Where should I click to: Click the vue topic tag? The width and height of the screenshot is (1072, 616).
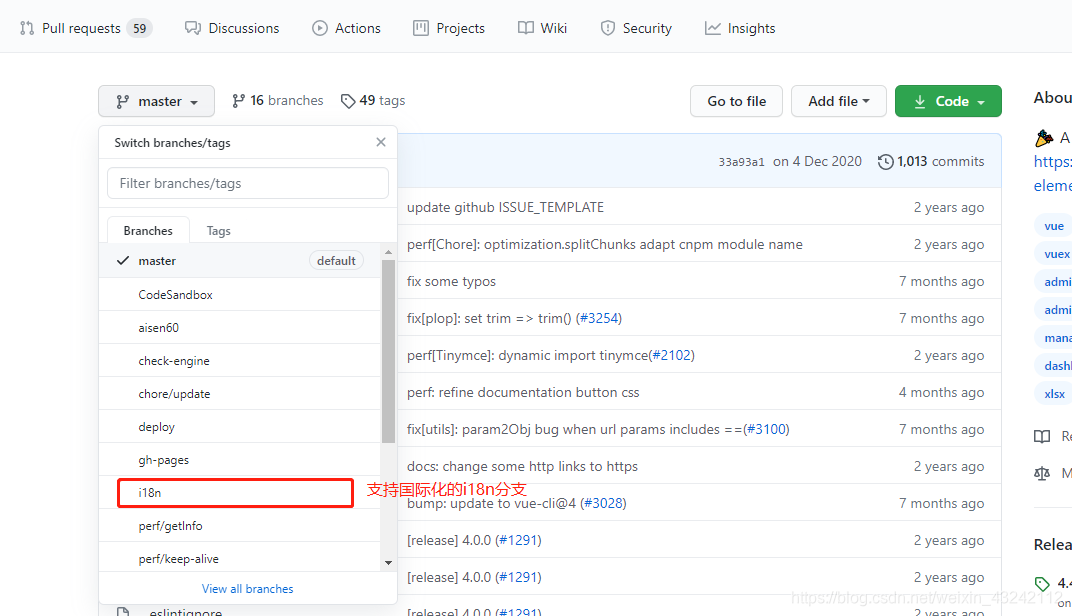(1054, 226)
